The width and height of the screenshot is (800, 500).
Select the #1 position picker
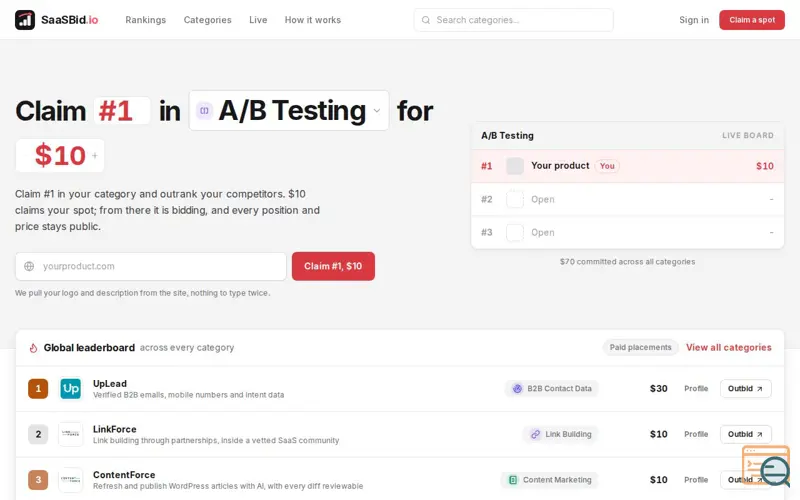coord(122,111)
